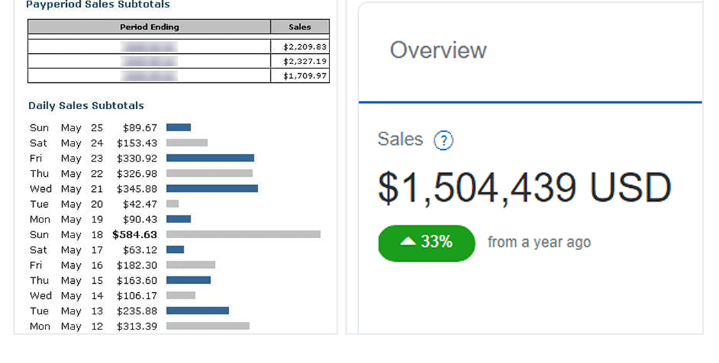Image resolution: width=719 pixels, height=363 pixels.
Task: Click the blue sales bar for May 21
Action: click(212, 188)
